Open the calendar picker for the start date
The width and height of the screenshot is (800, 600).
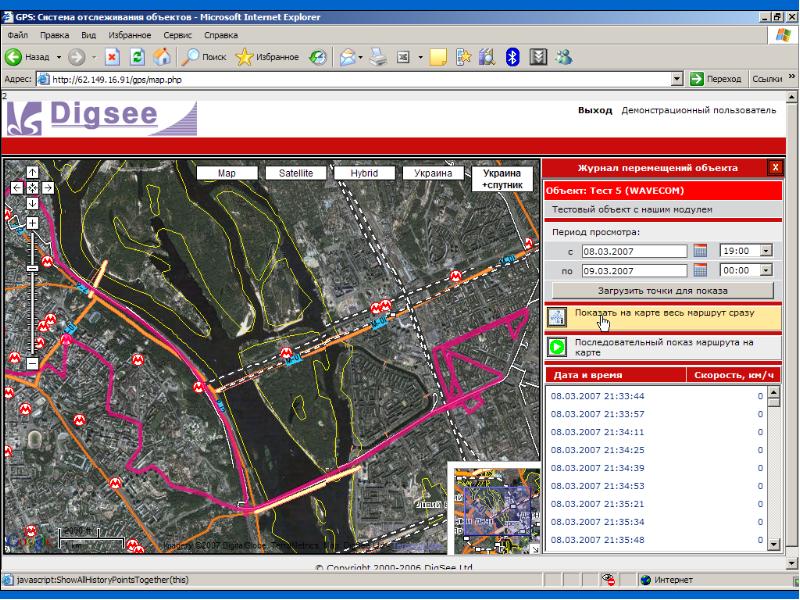click(700, 250)
